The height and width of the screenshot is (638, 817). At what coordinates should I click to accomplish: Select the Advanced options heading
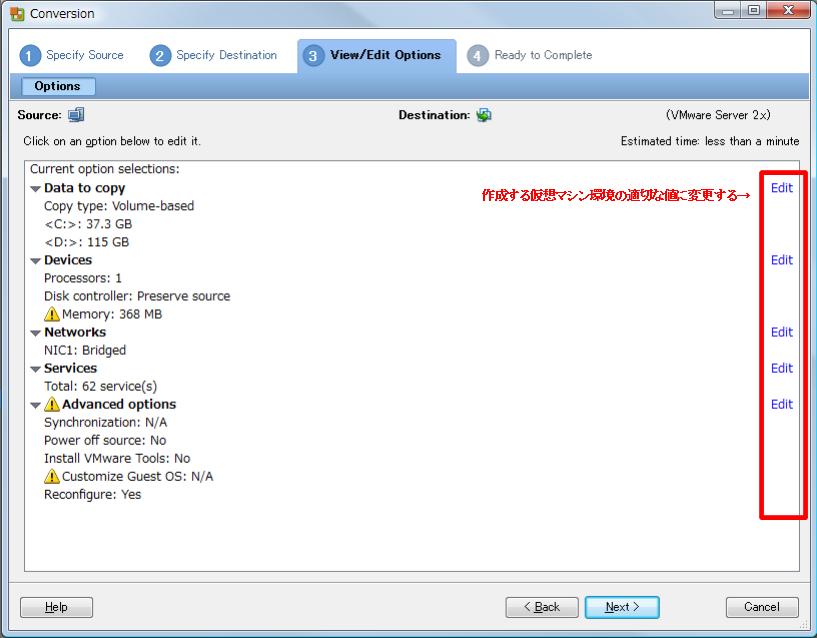coord(119,404)
